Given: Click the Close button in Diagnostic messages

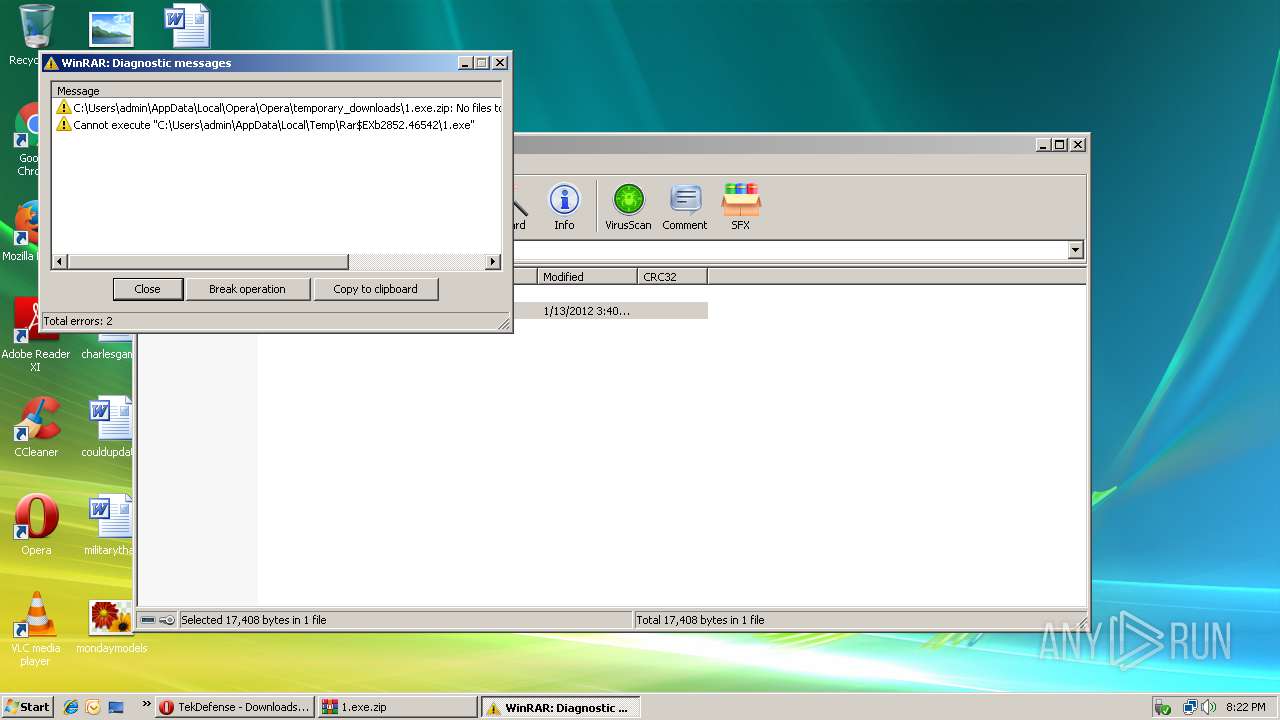Looking at the screenshot, I should [147, 289].
